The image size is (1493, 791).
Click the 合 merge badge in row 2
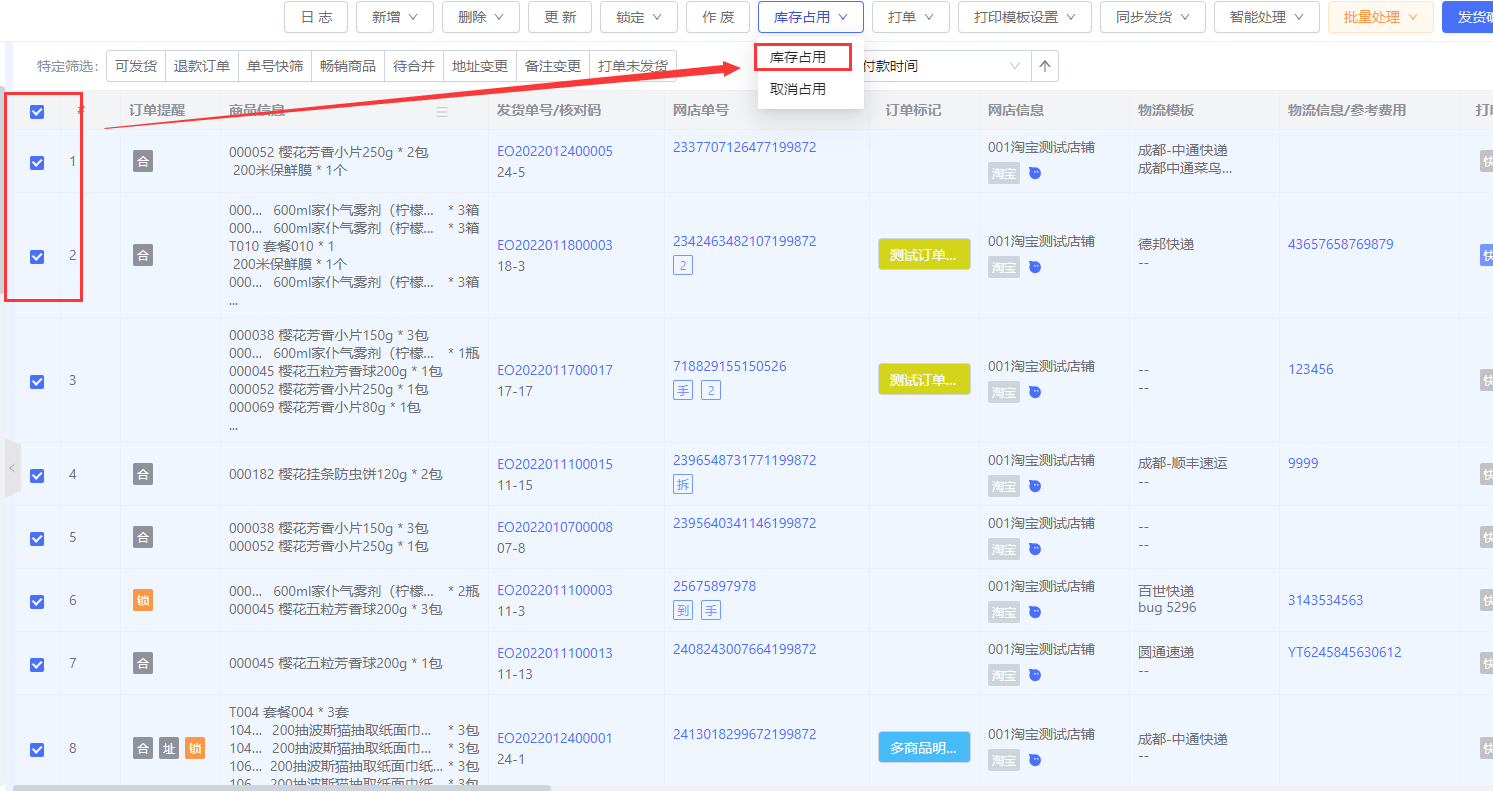[x=143, y=256]
